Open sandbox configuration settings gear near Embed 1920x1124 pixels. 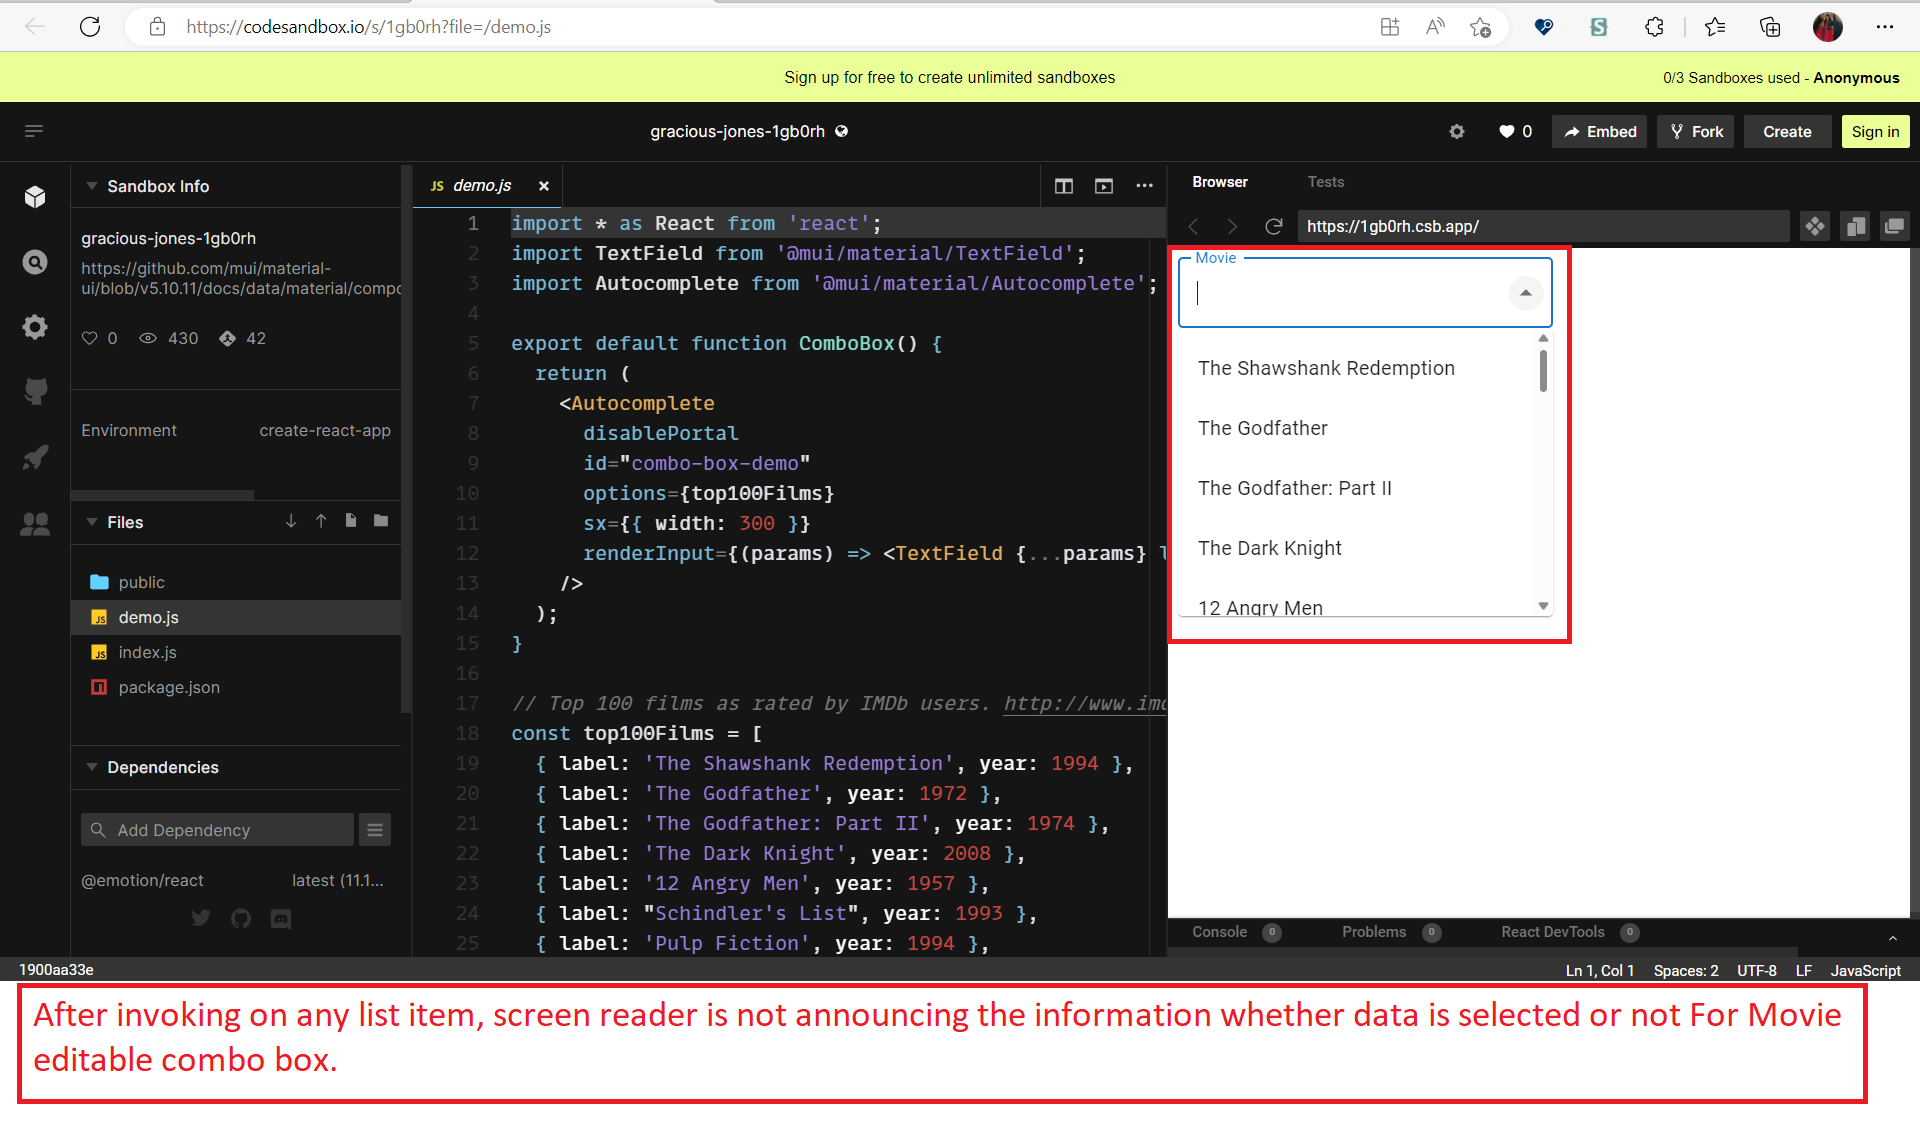click(x=1457, y=131)
